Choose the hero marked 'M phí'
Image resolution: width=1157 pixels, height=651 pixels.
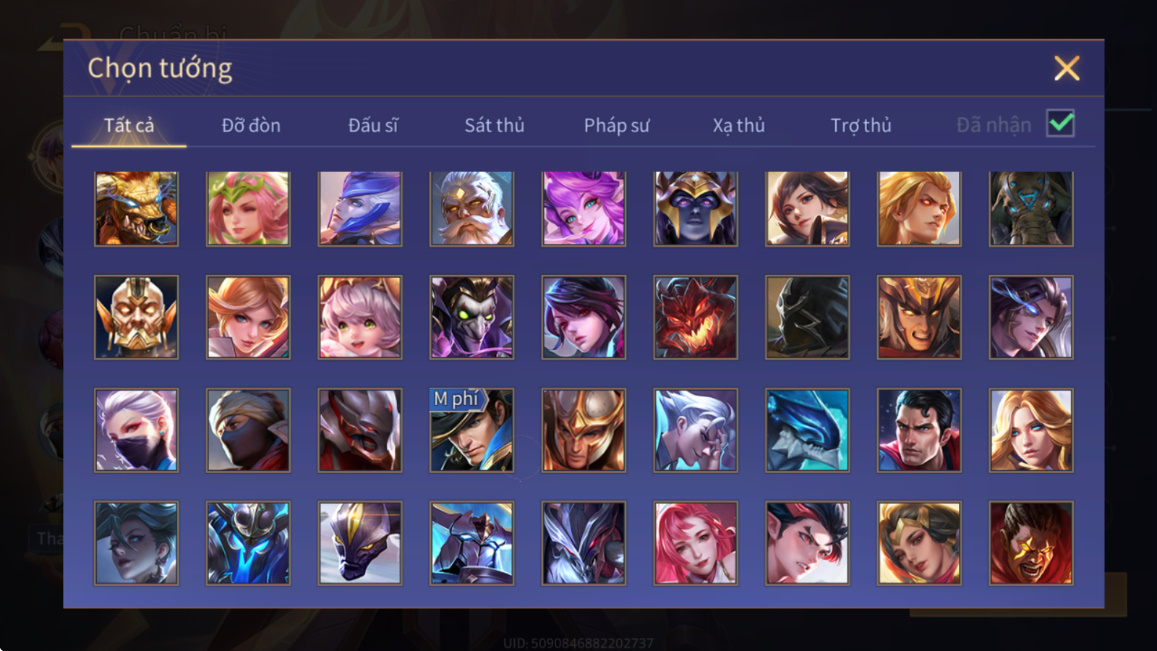[x=472, y=430]
